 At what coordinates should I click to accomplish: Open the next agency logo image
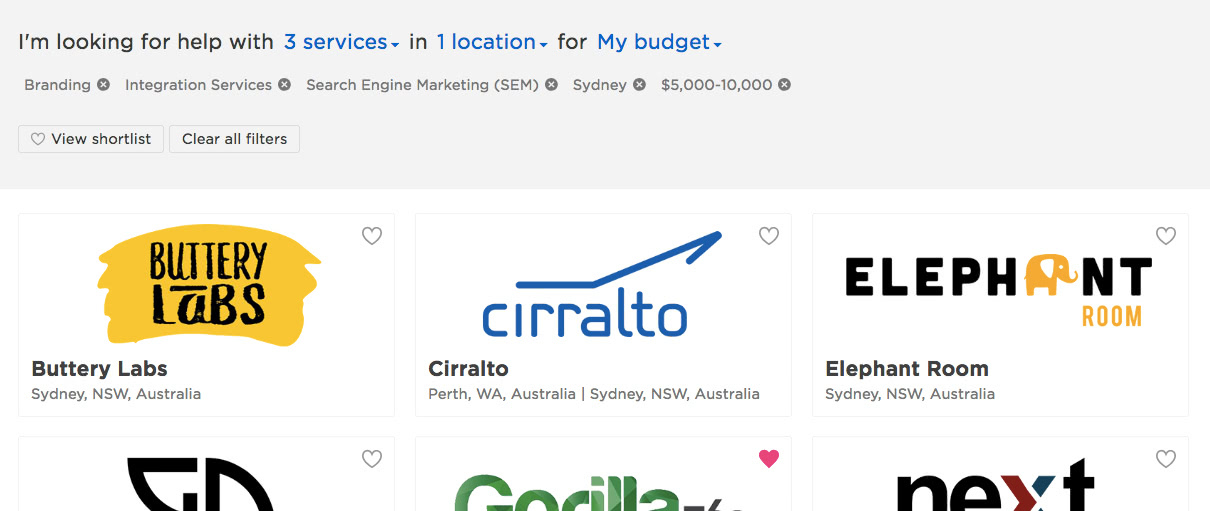pos(996,486)
